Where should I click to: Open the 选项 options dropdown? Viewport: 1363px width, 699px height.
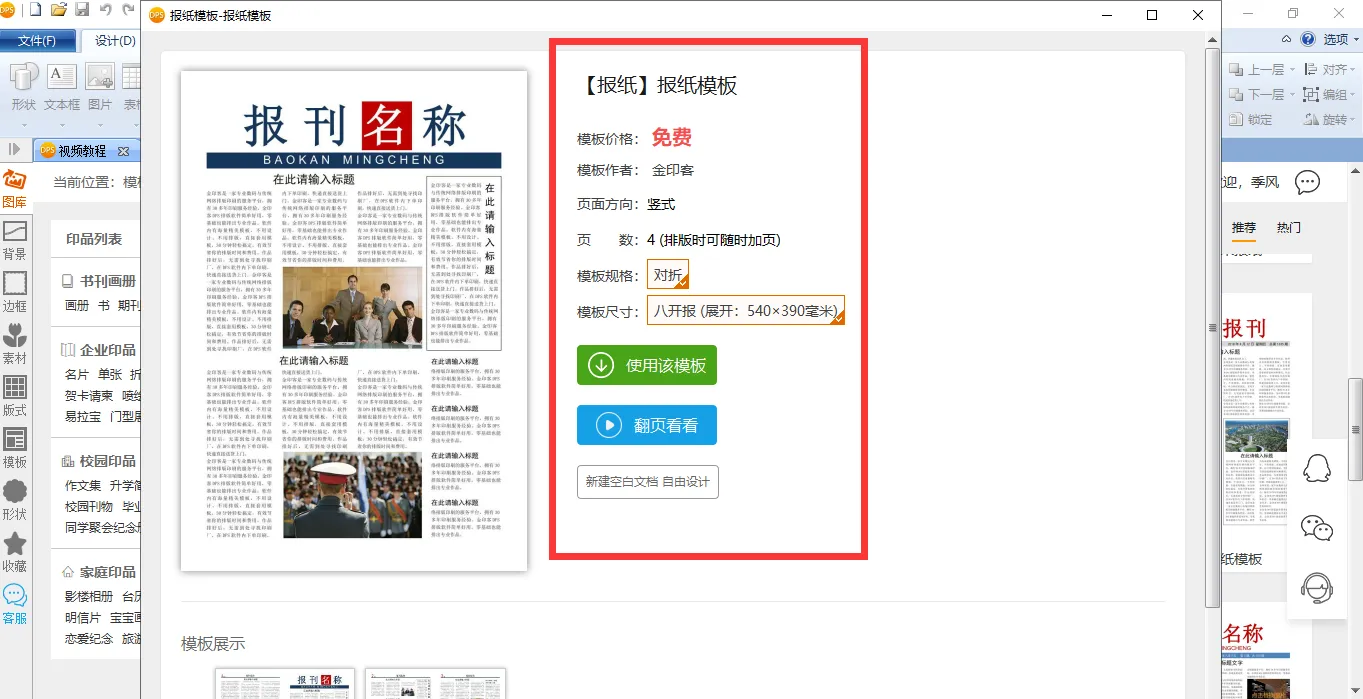(1340, 40)
